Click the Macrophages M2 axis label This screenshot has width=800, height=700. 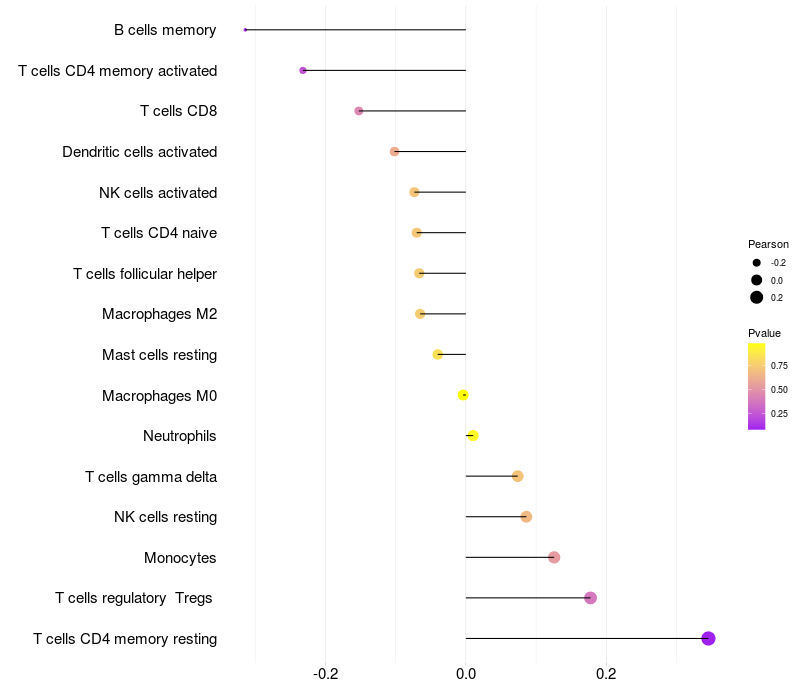pyautogui.click(x=159, y=314)
